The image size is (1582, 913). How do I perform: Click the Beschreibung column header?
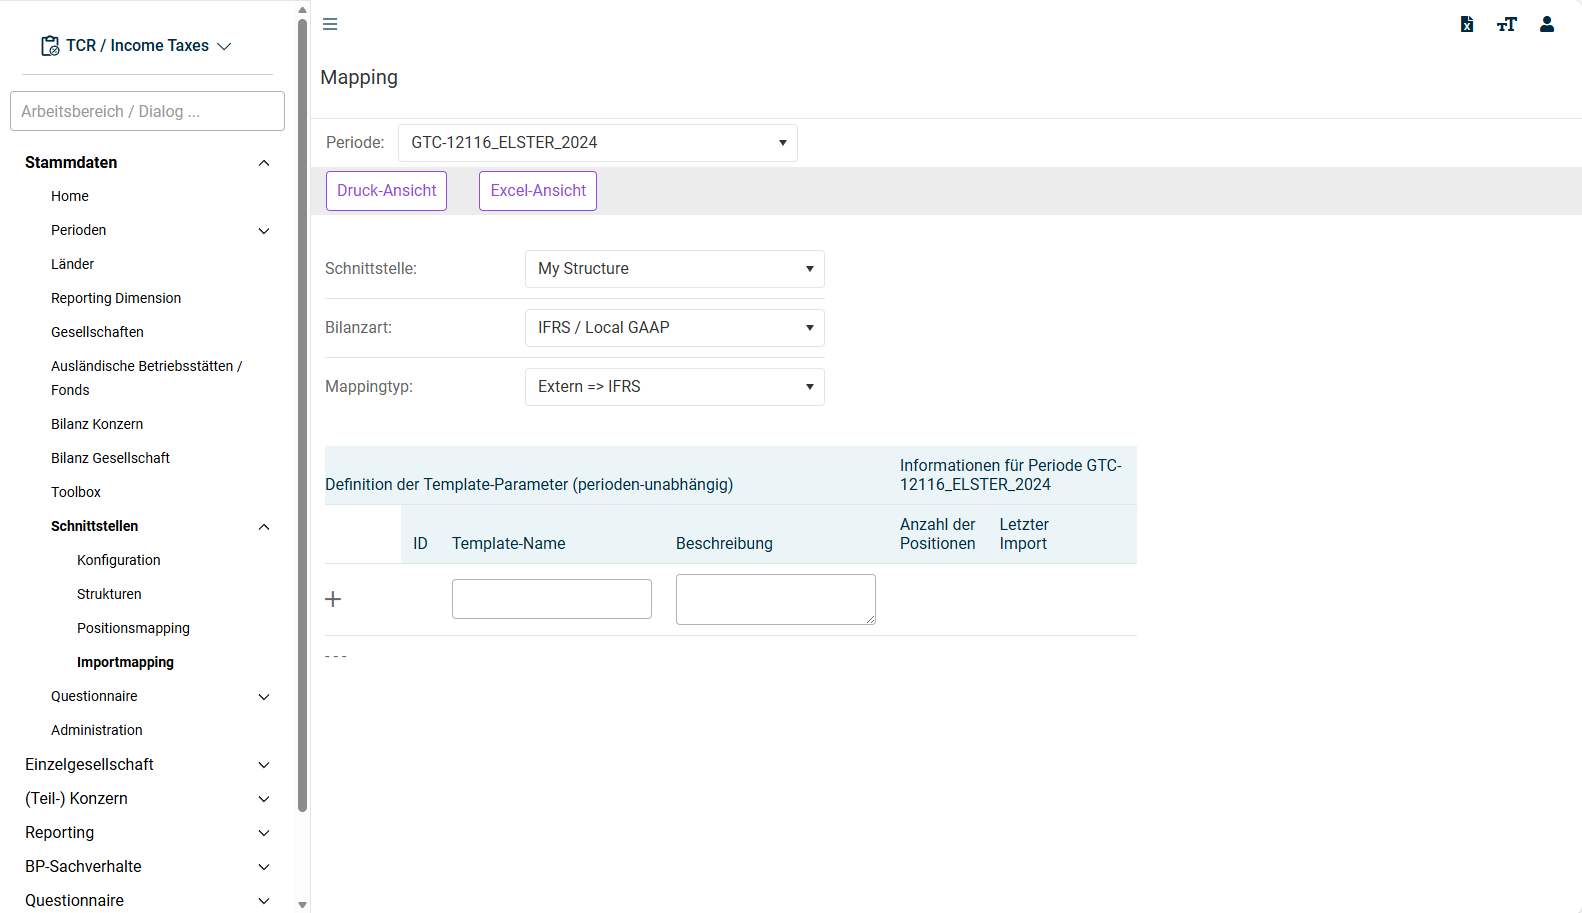click(x=724, y=543)
